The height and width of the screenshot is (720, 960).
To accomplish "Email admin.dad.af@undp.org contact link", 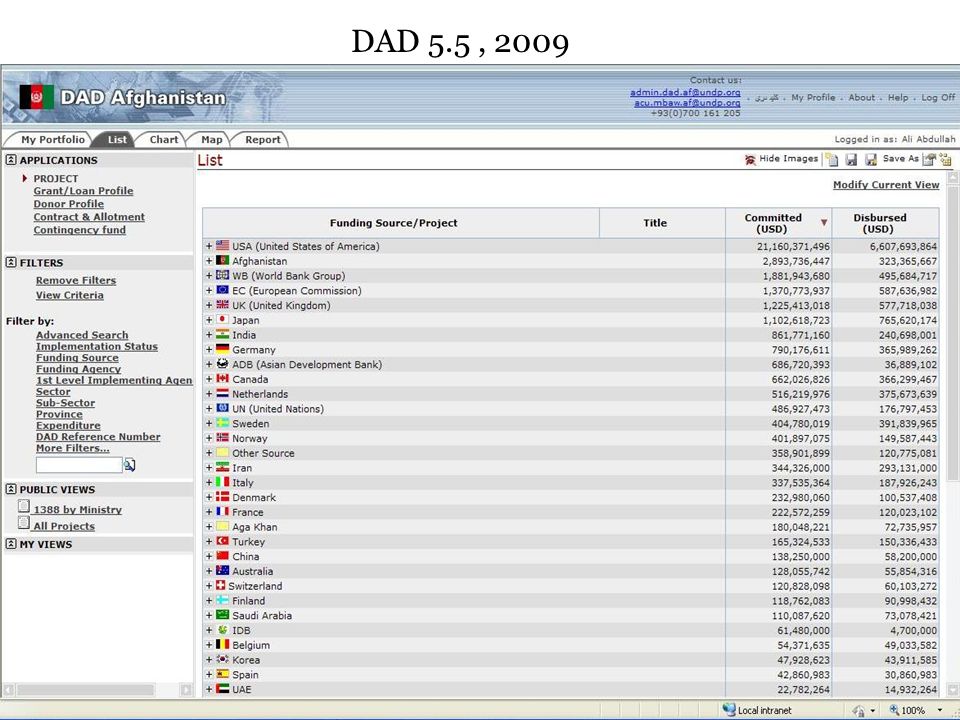I will [685, 92].
